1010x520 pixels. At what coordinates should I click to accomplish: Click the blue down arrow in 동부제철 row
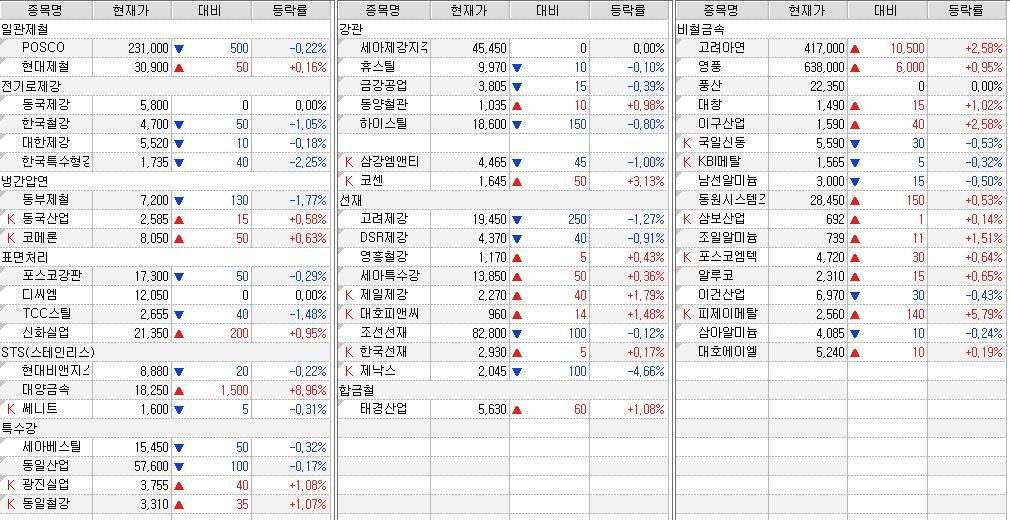click(179, 200)
